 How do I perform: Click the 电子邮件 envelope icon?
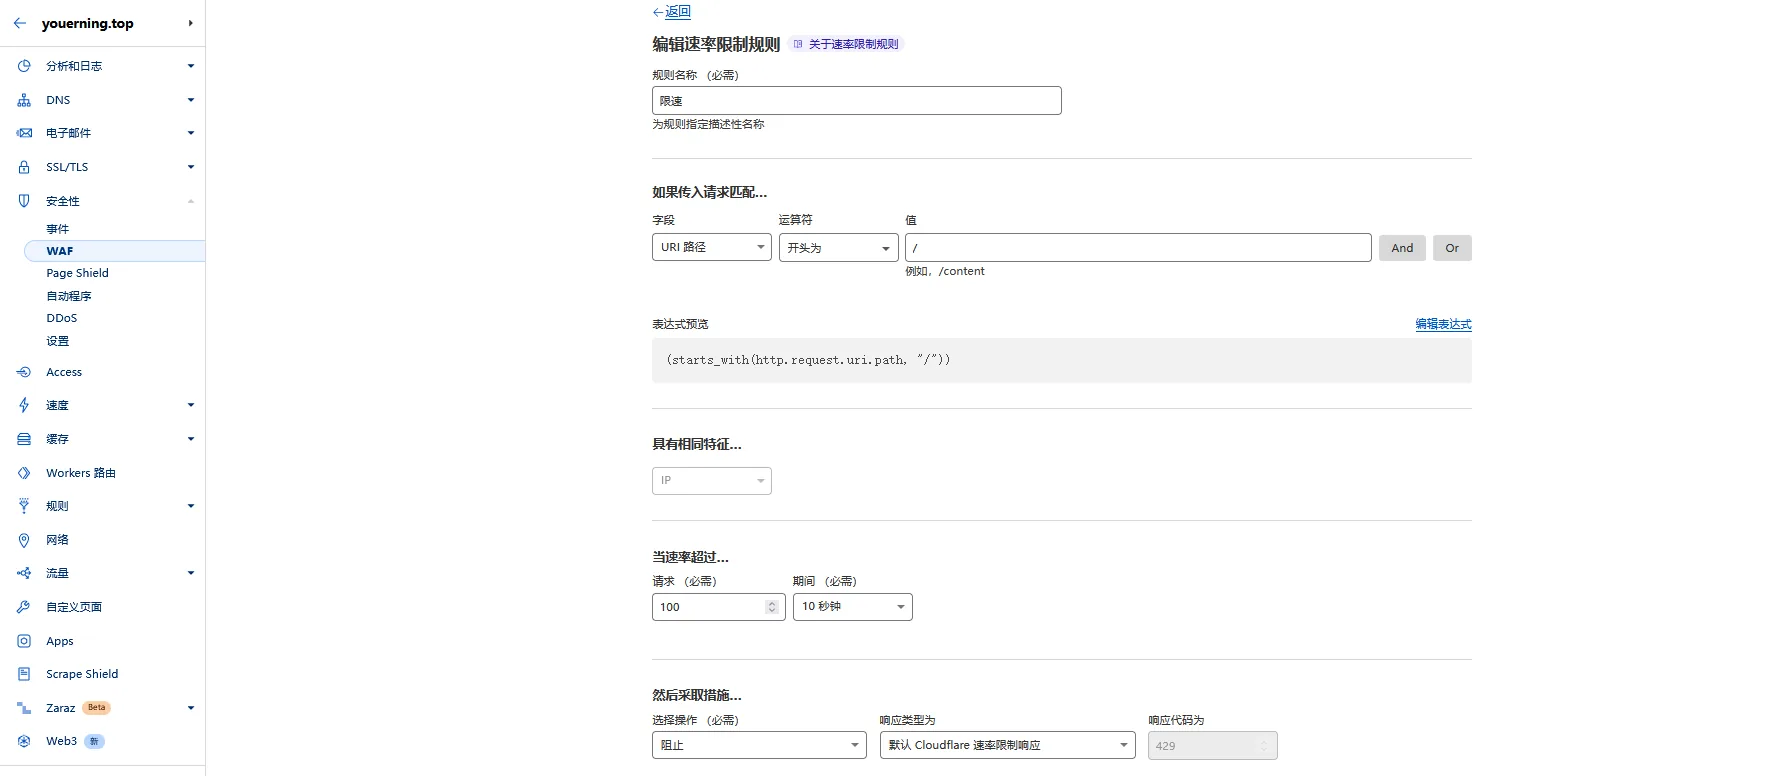coord(24,133)
